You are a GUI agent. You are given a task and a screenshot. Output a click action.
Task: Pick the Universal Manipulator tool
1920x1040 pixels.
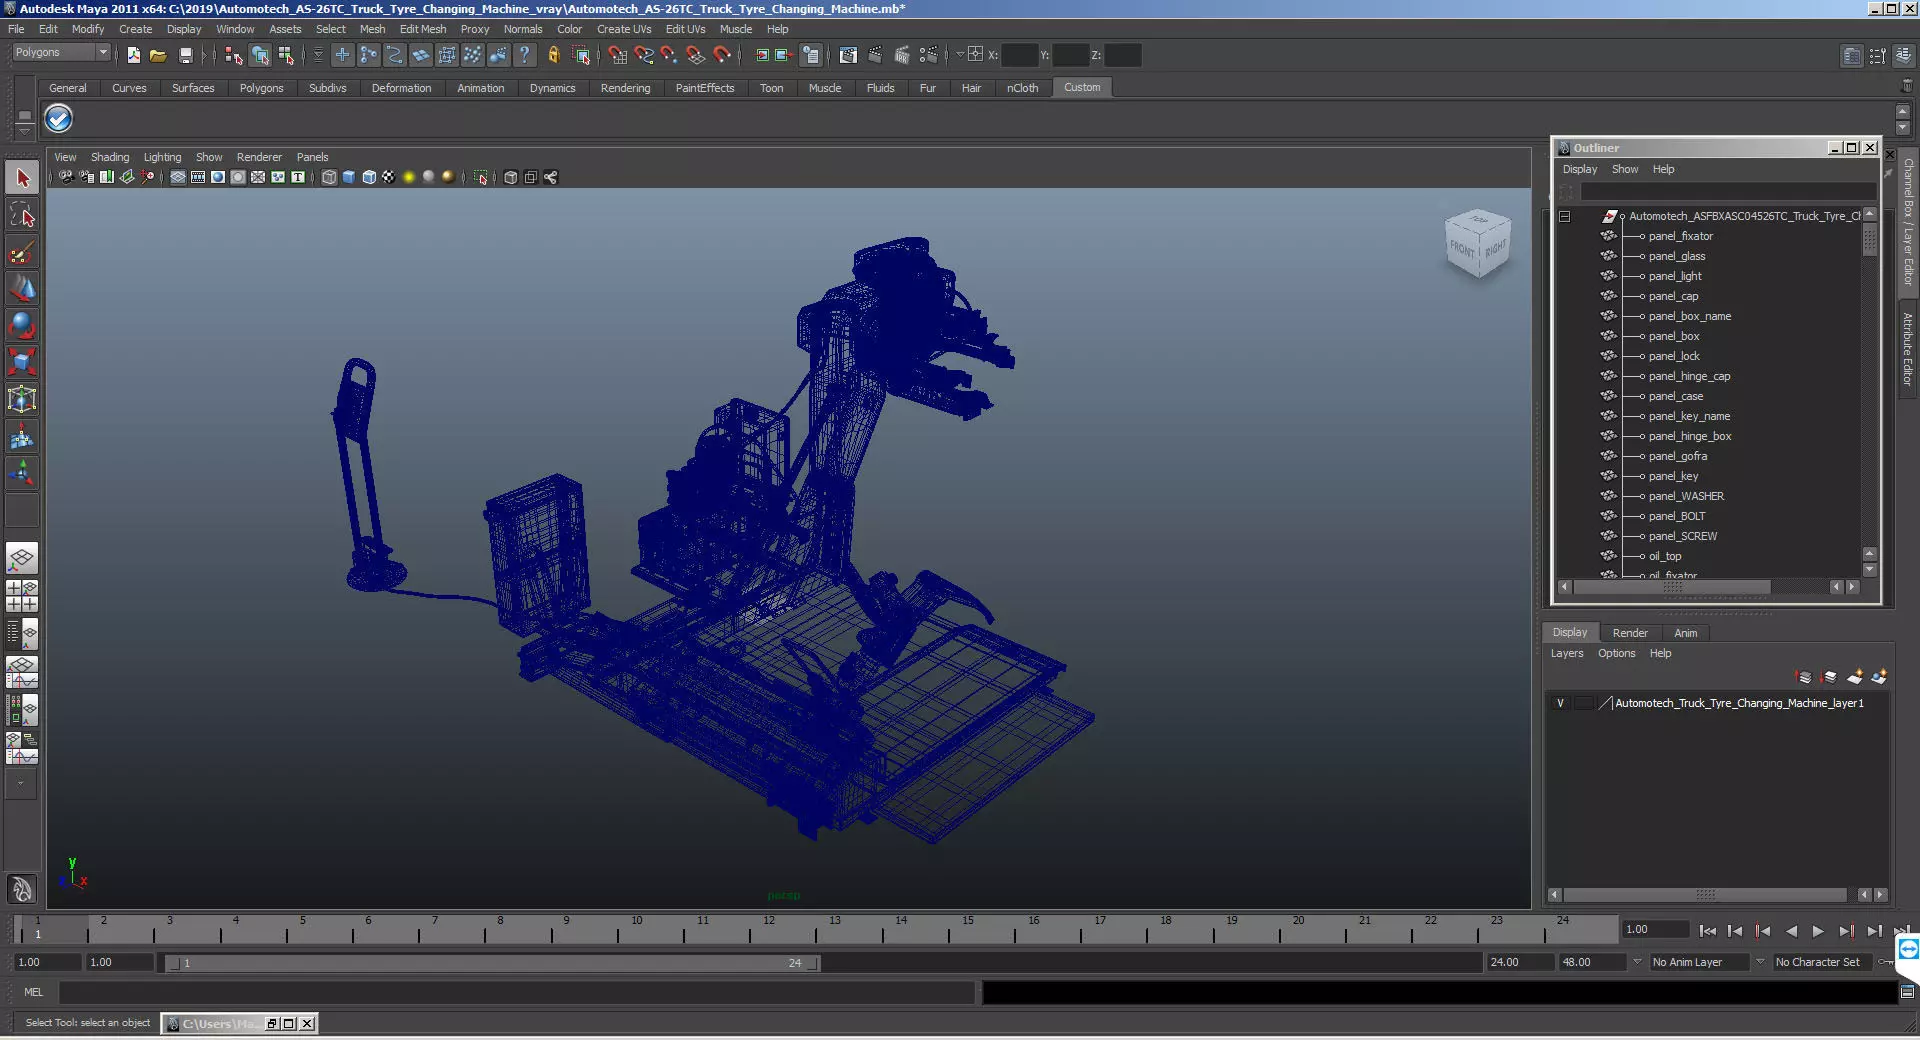click(x=22, y=400)
